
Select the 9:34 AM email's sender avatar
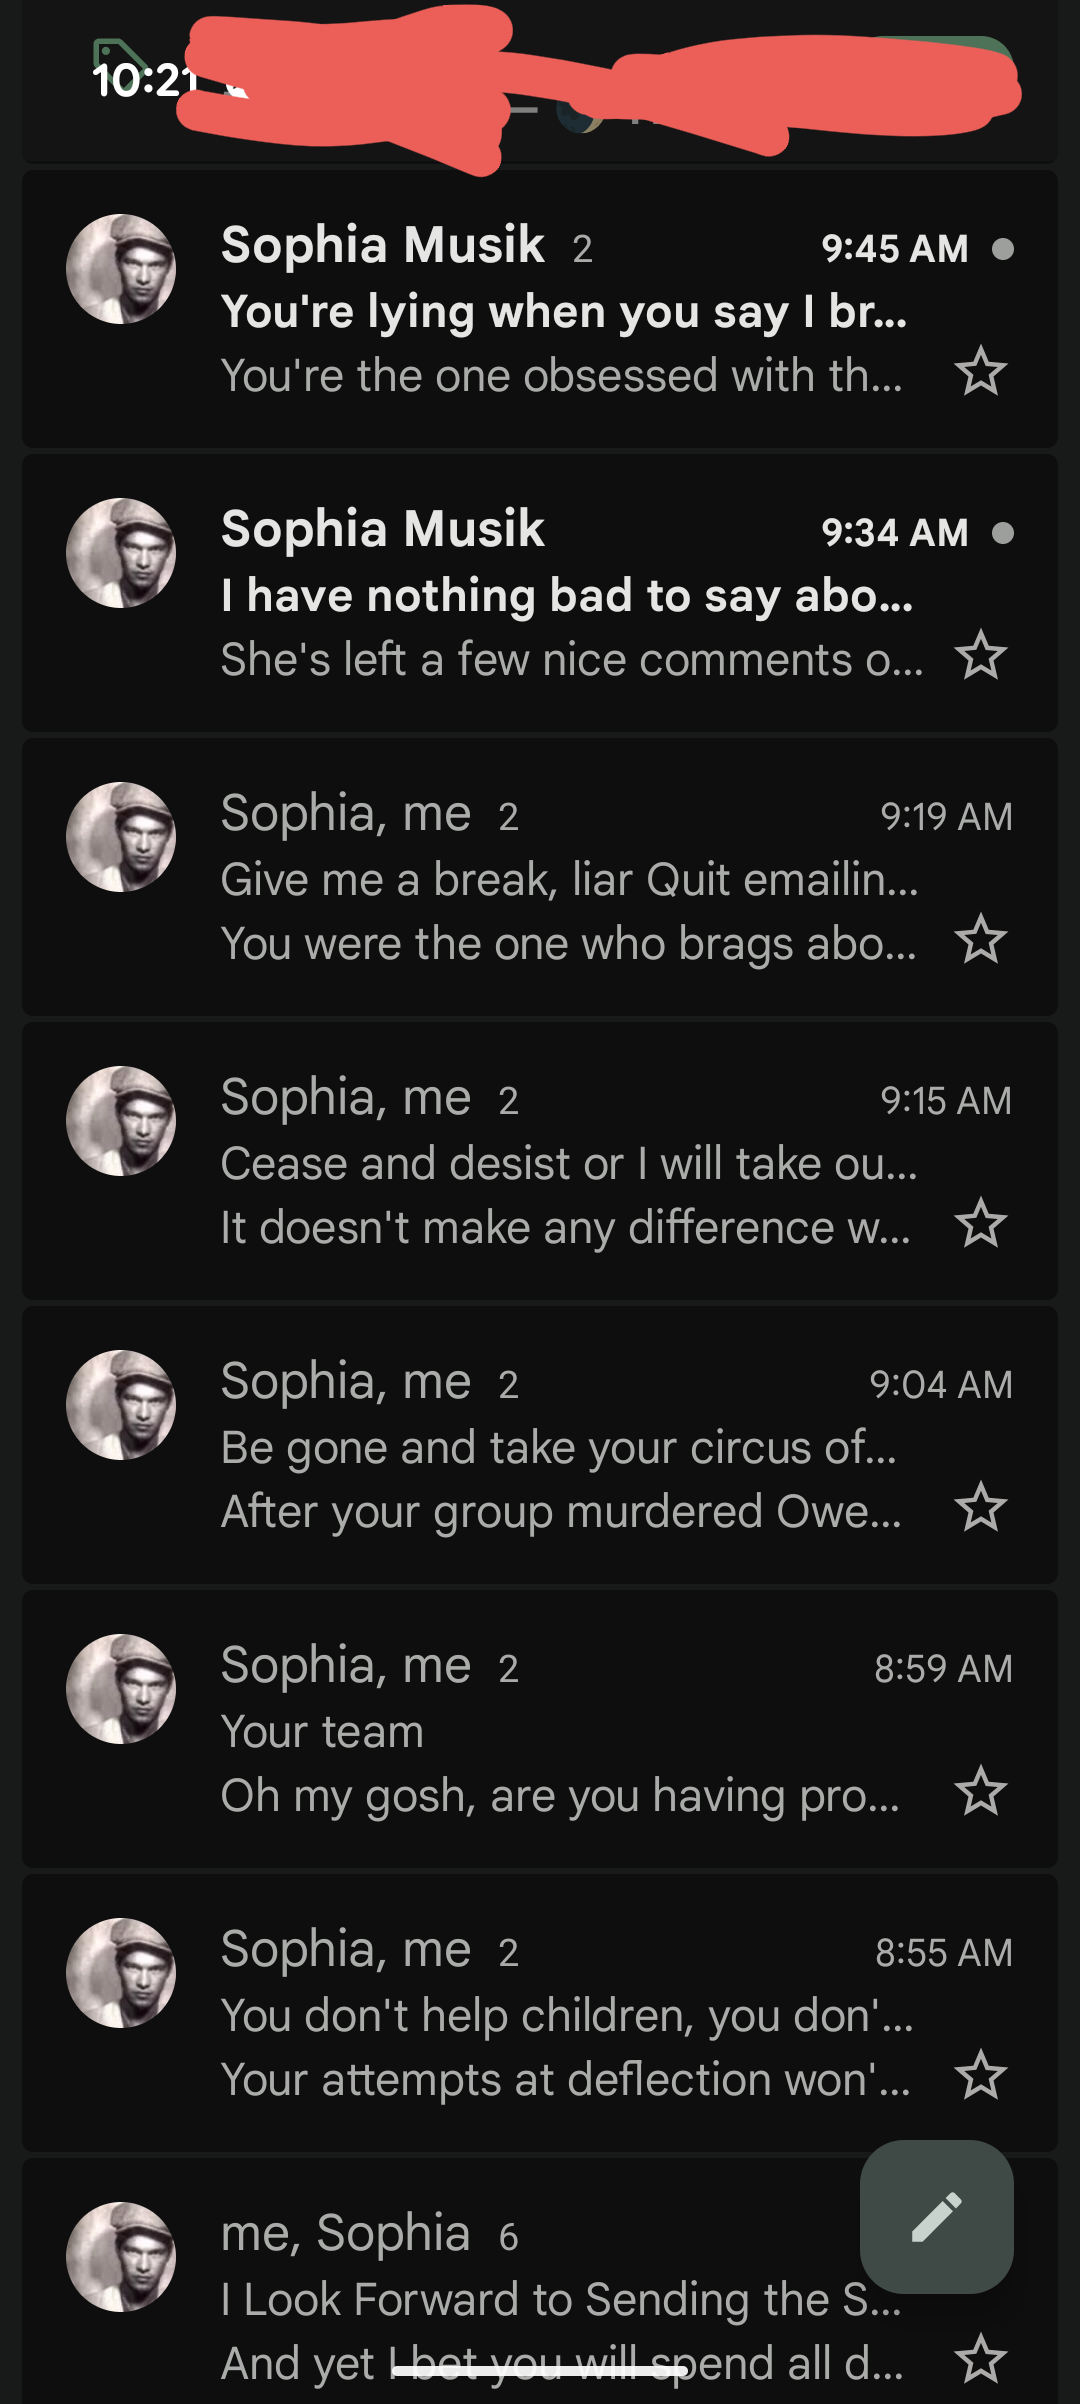point(121,553)
